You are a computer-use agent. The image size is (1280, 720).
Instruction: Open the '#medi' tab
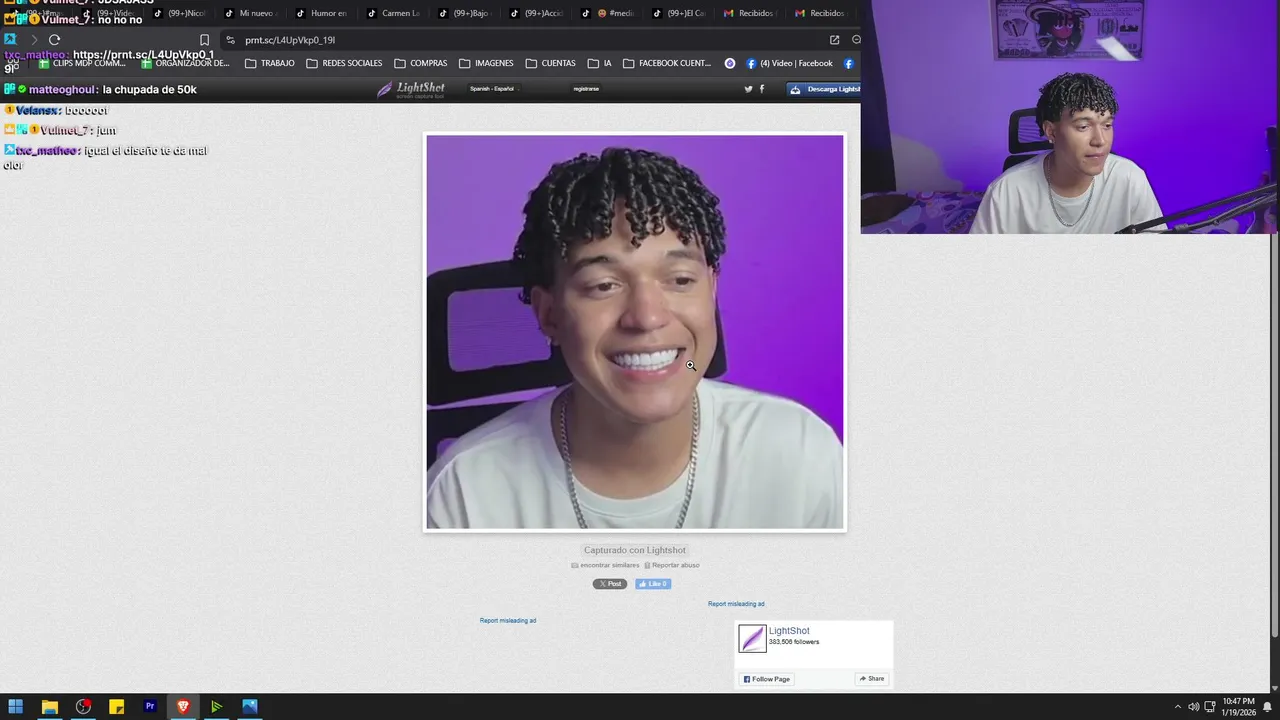(608, 13)
